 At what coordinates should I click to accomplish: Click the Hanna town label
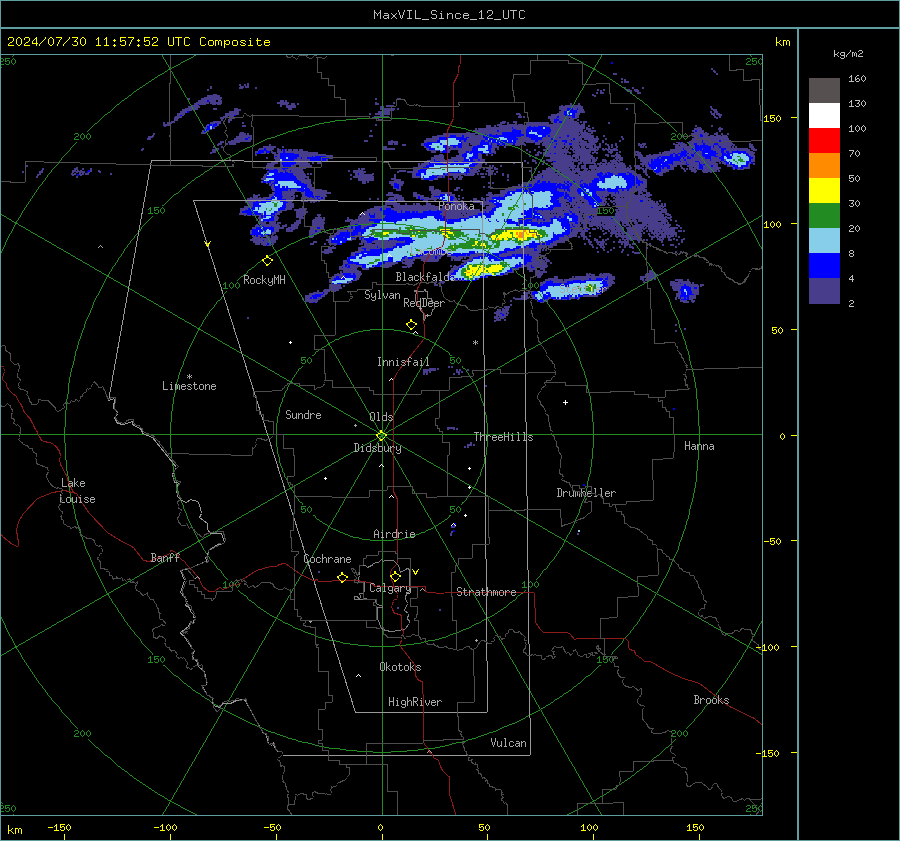[x=699, y=446]
